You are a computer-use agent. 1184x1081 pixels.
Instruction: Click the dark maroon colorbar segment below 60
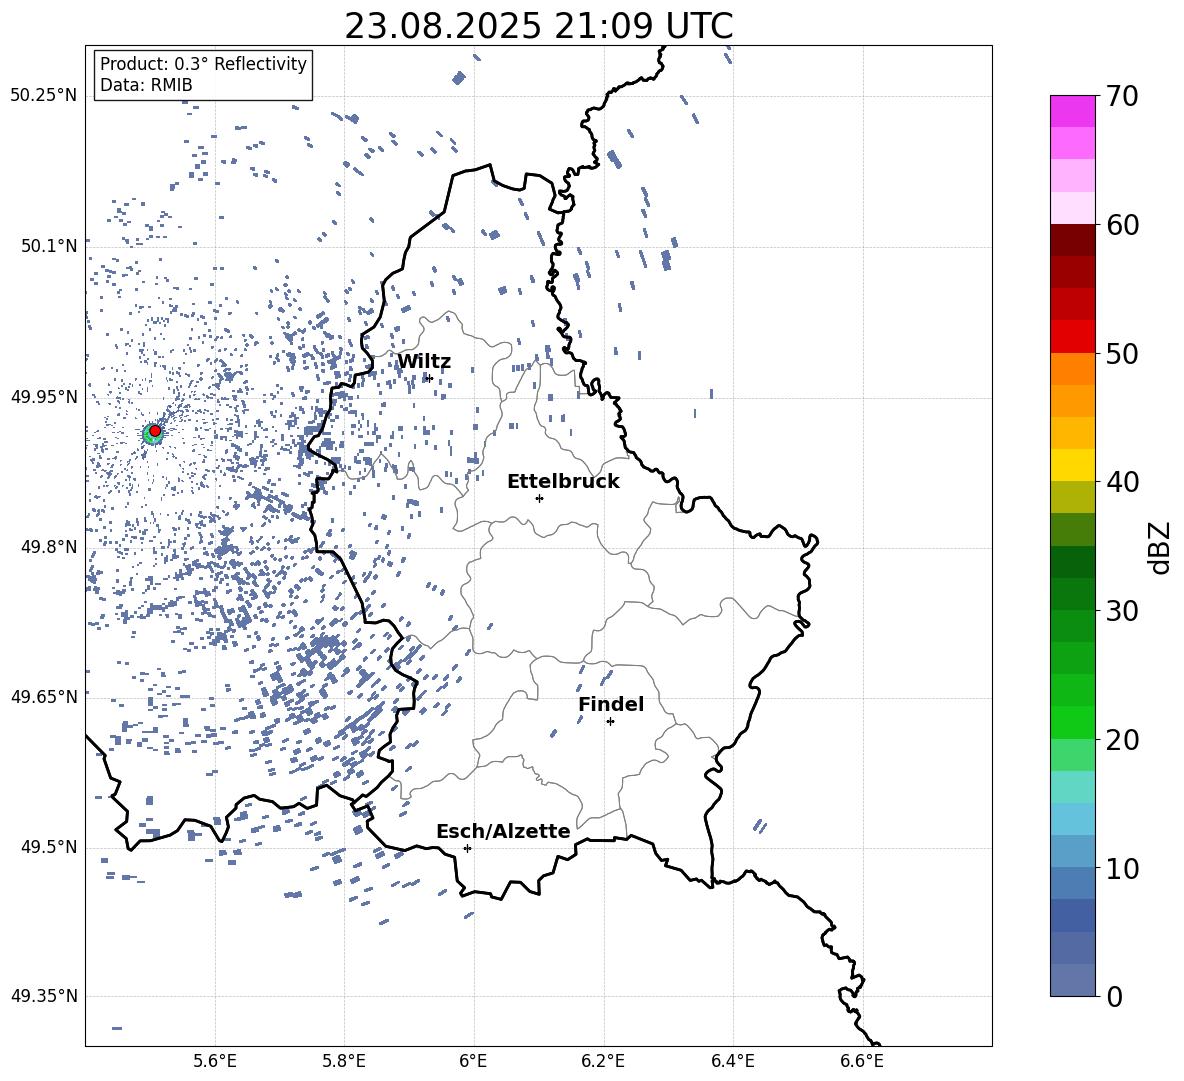(1072, 240)
